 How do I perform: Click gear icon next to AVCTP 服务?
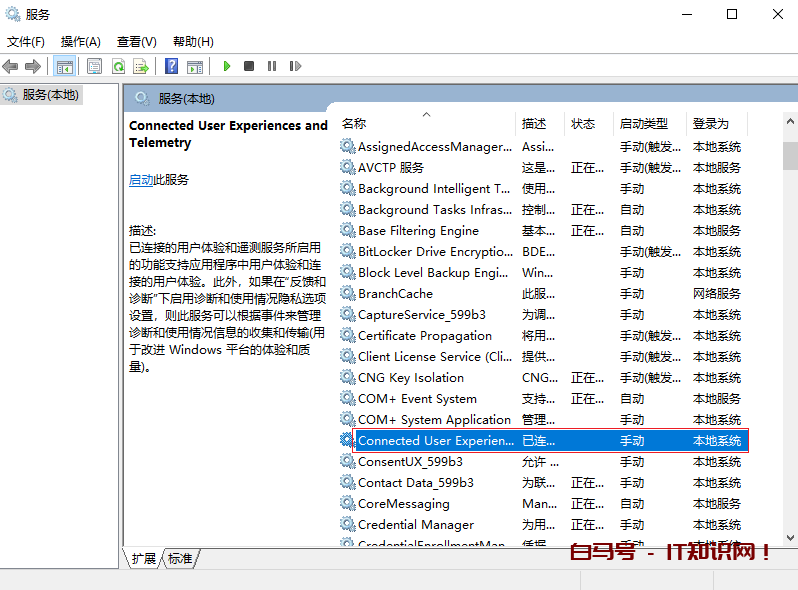pos(348,167)
